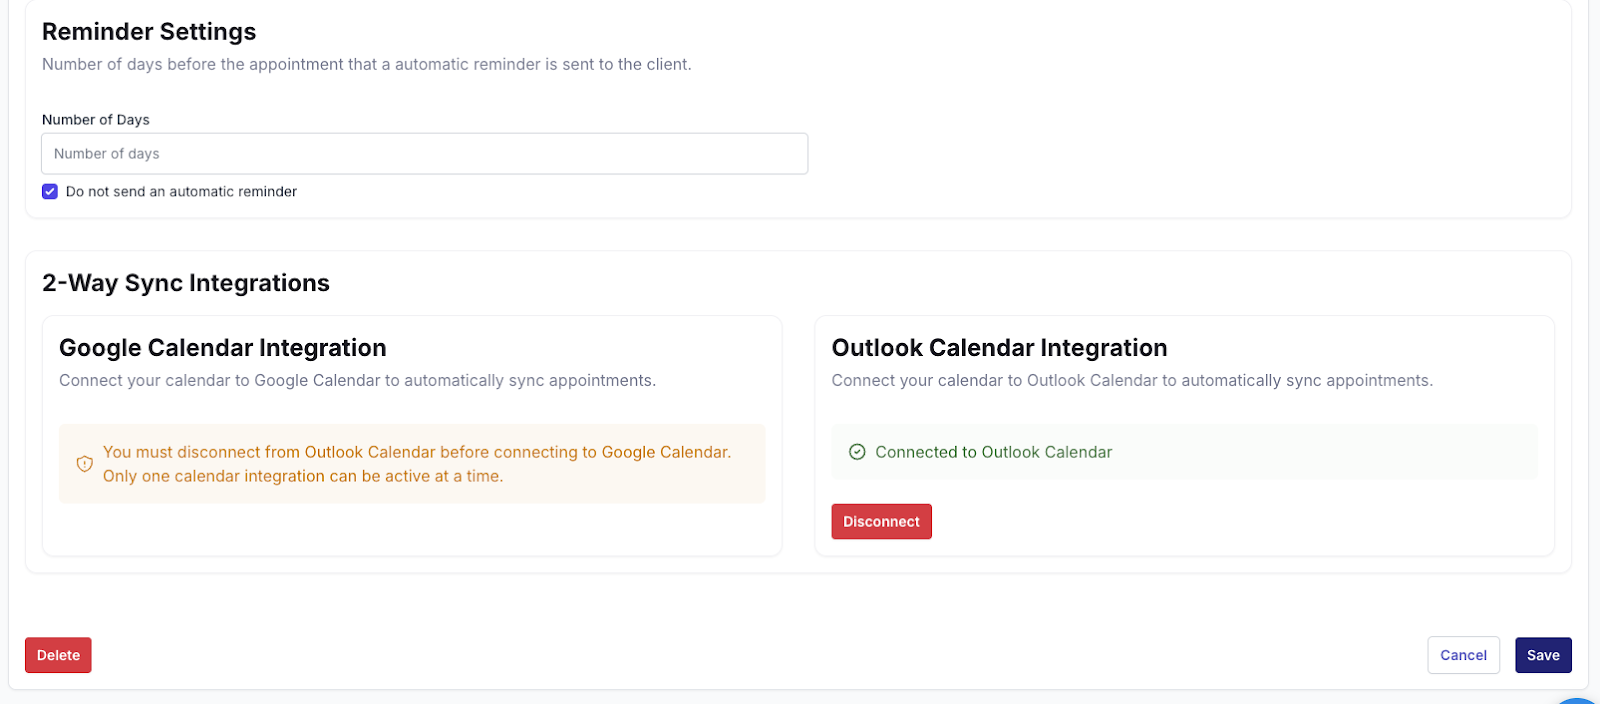
Task: Select the Outlook Calendar Integration title
Action: pos(999,348)
